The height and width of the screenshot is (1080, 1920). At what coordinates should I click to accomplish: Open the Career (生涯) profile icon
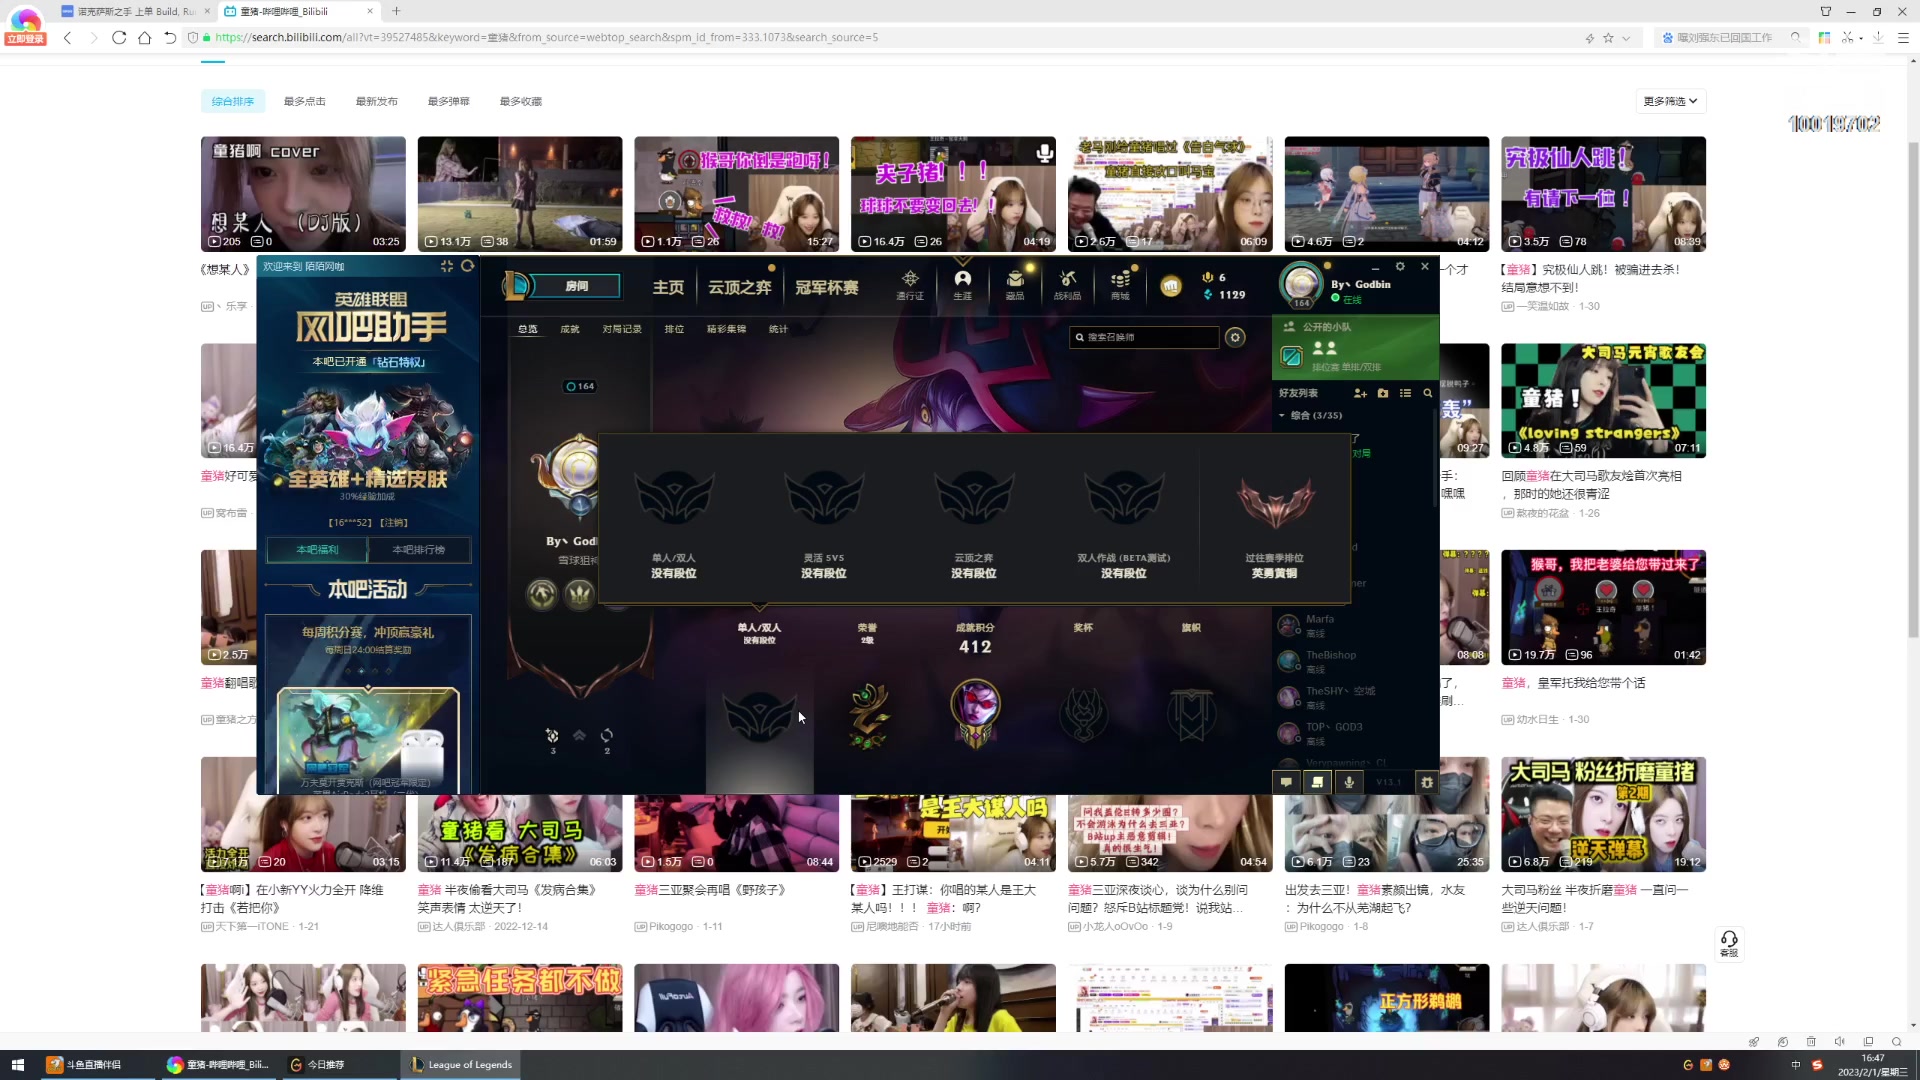tap(962, 283)
